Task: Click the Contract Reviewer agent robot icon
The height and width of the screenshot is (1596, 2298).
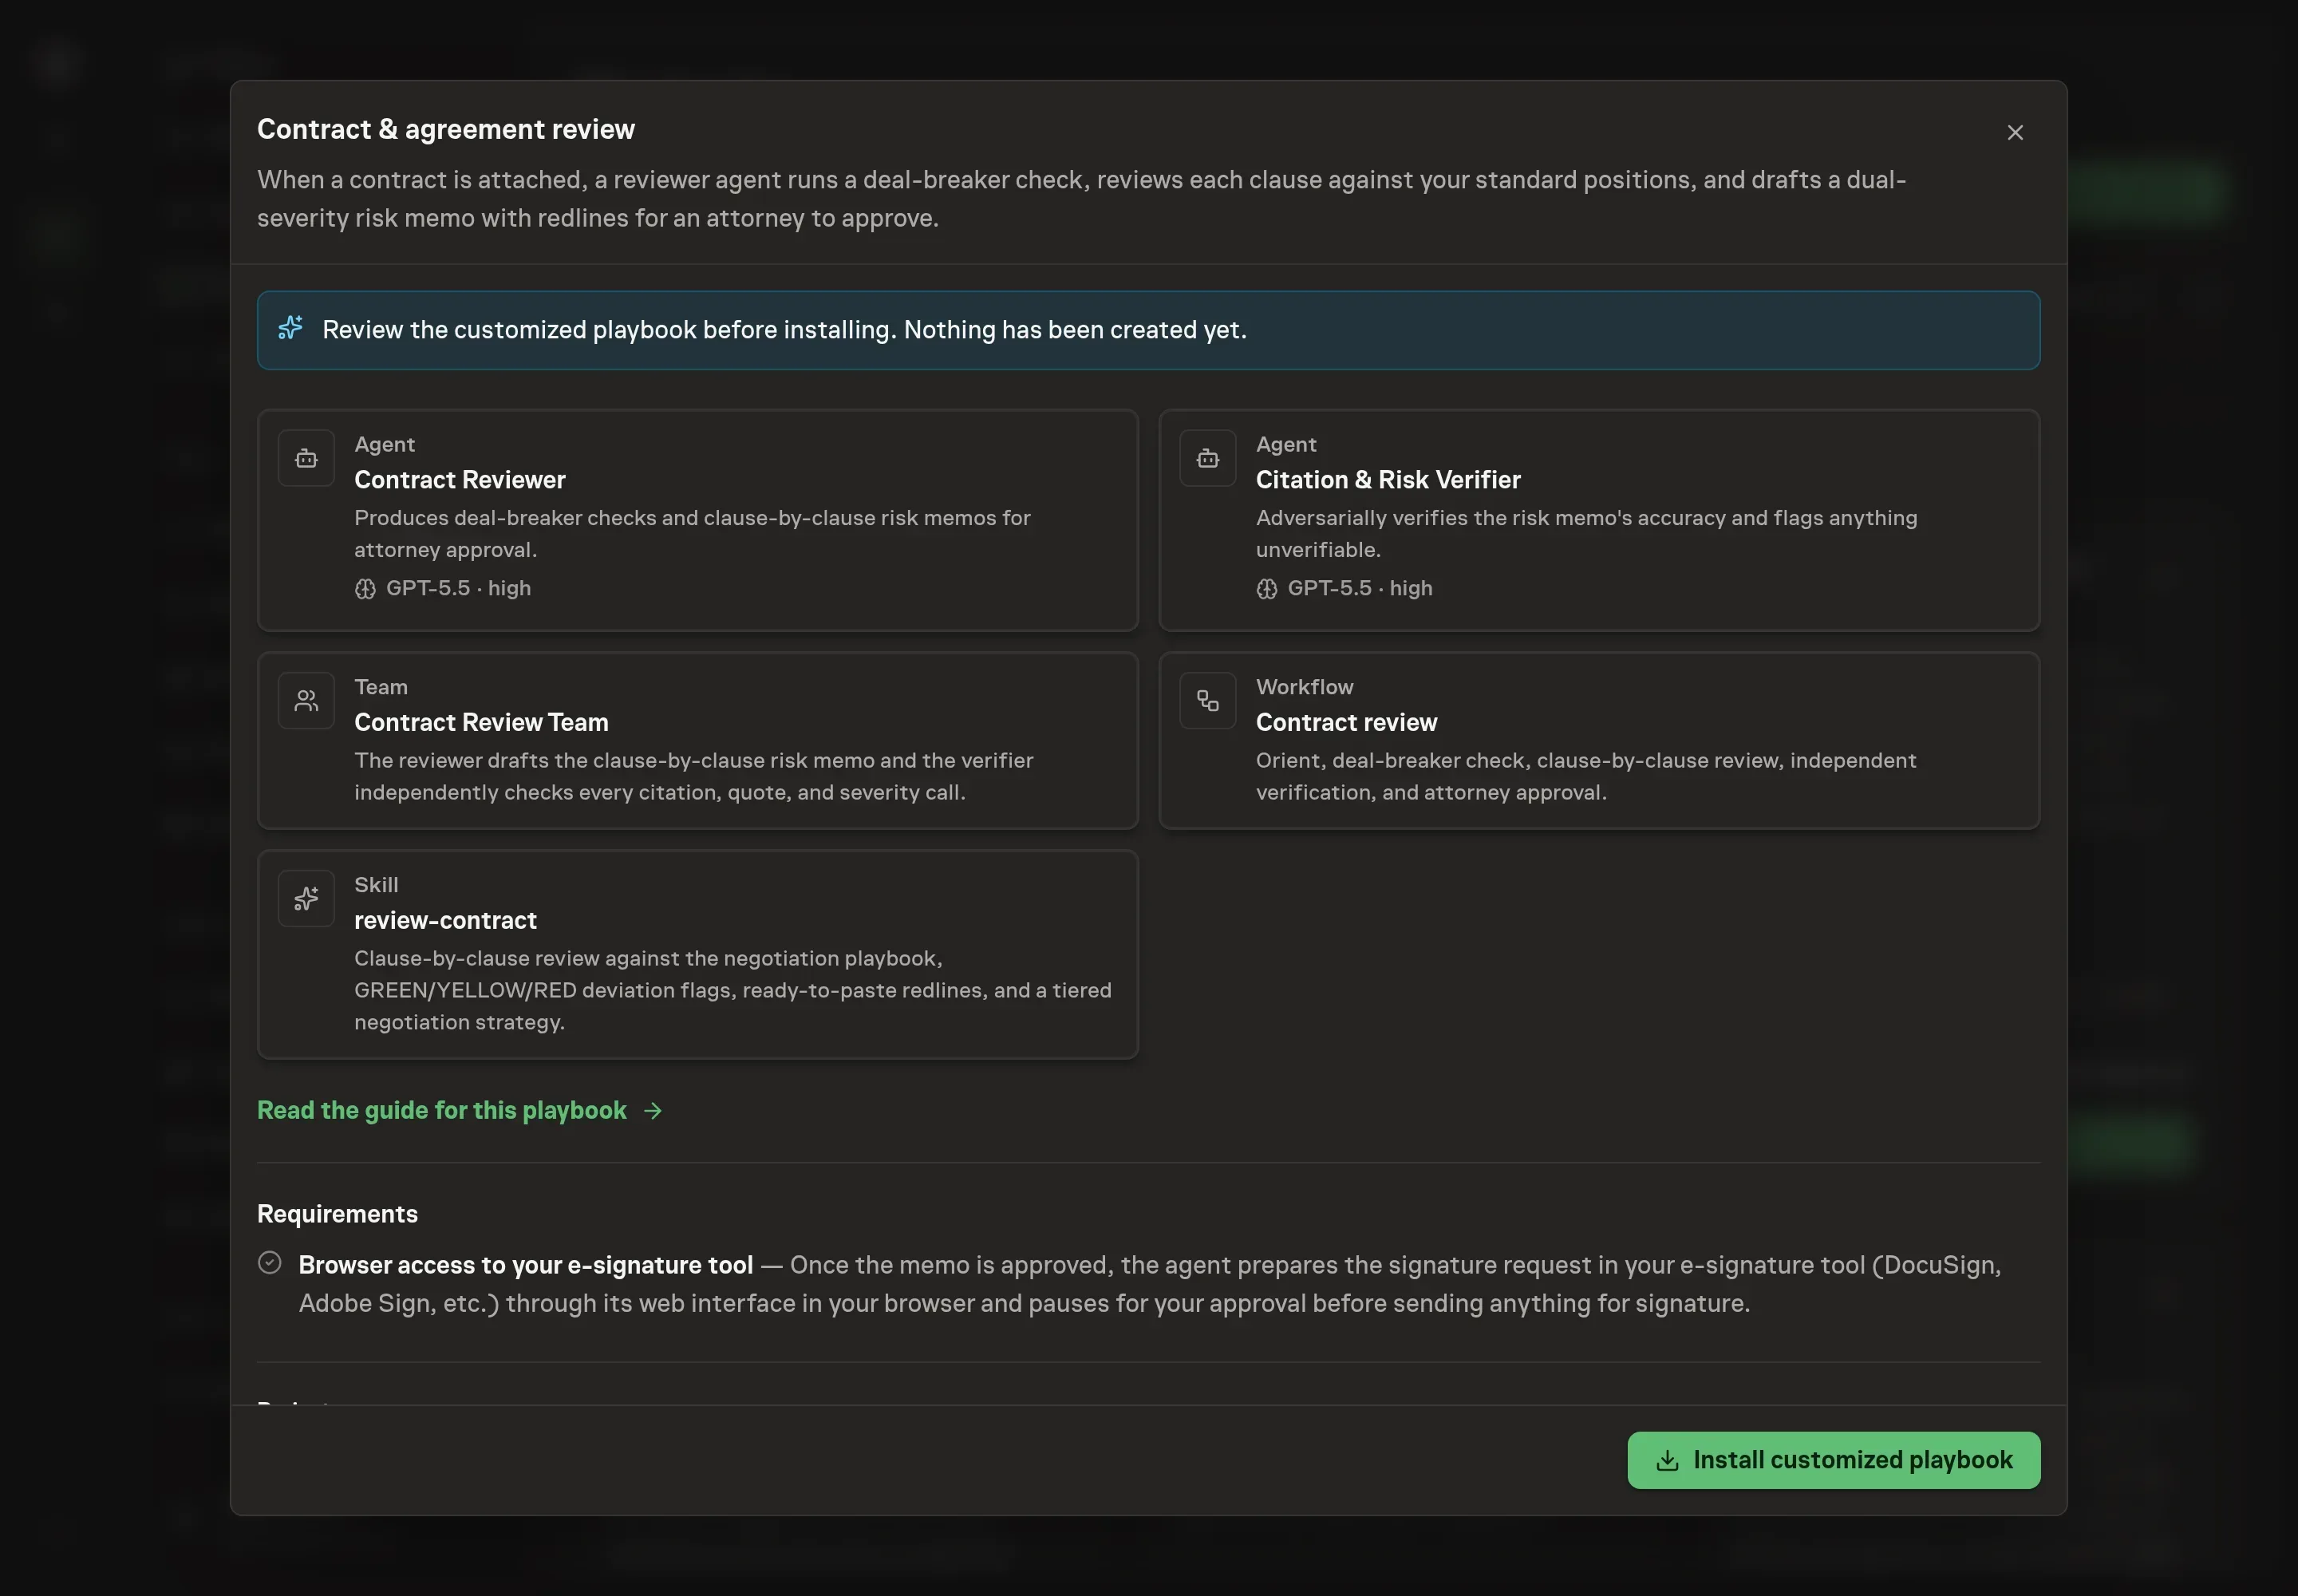Action: pos(306,458)
